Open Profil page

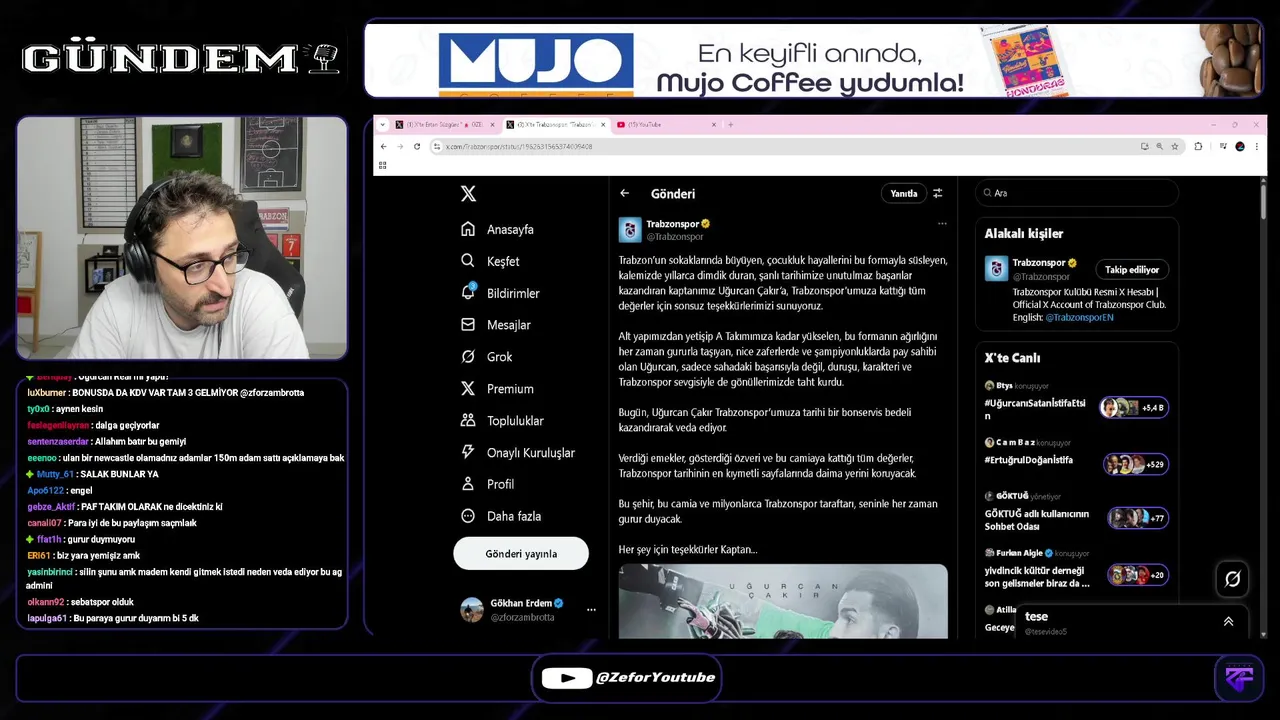pyautogui.click(x=487, y=484)
